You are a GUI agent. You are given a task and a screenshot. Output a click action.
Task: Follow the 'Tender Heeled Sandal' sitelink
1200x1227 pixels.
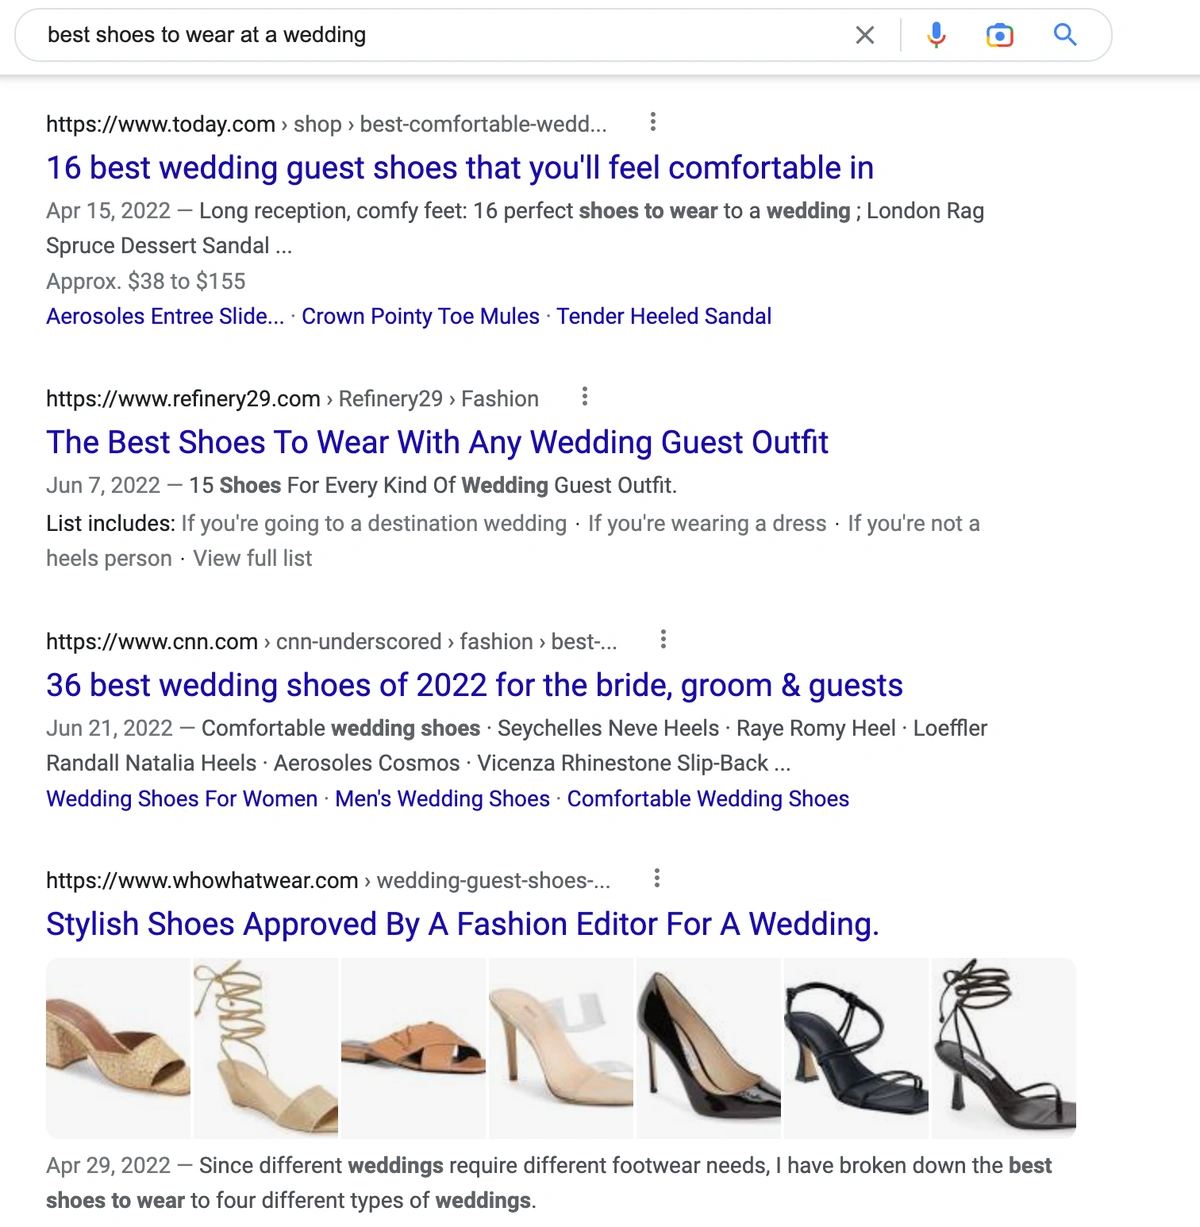[x=664, y=316]
